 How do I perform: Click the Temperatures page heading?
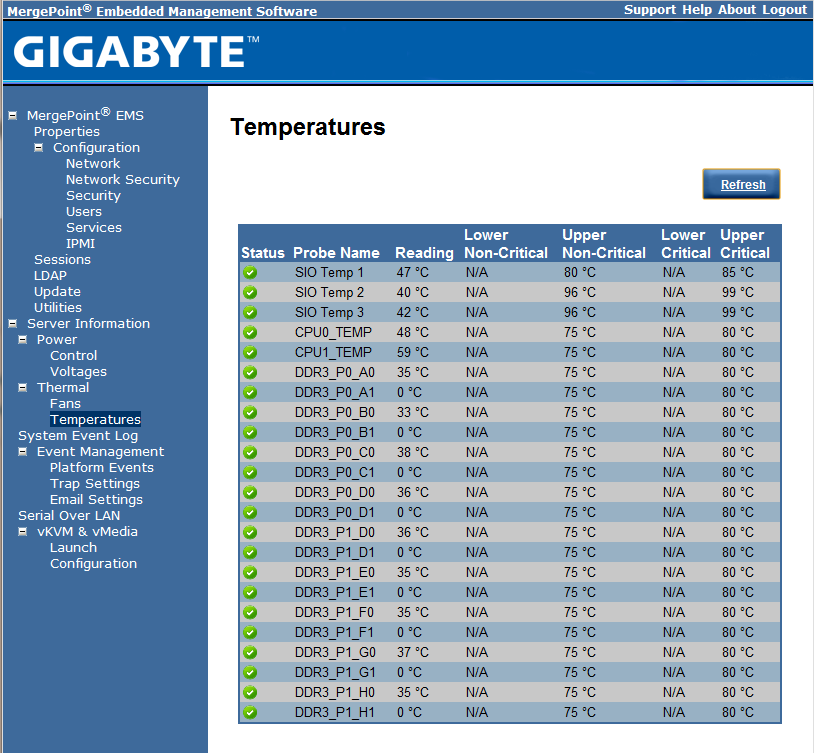[x=308, y=127]
